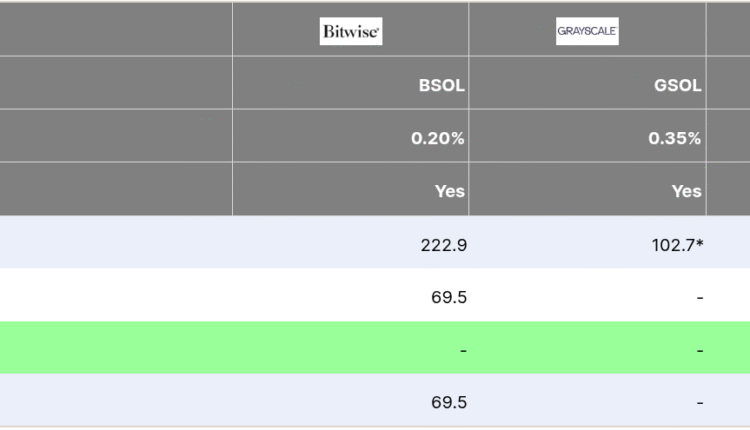This screenshot has width=750, height=430.
Task: Click Bitwise's dash in the green row
Action: (463, 350)
